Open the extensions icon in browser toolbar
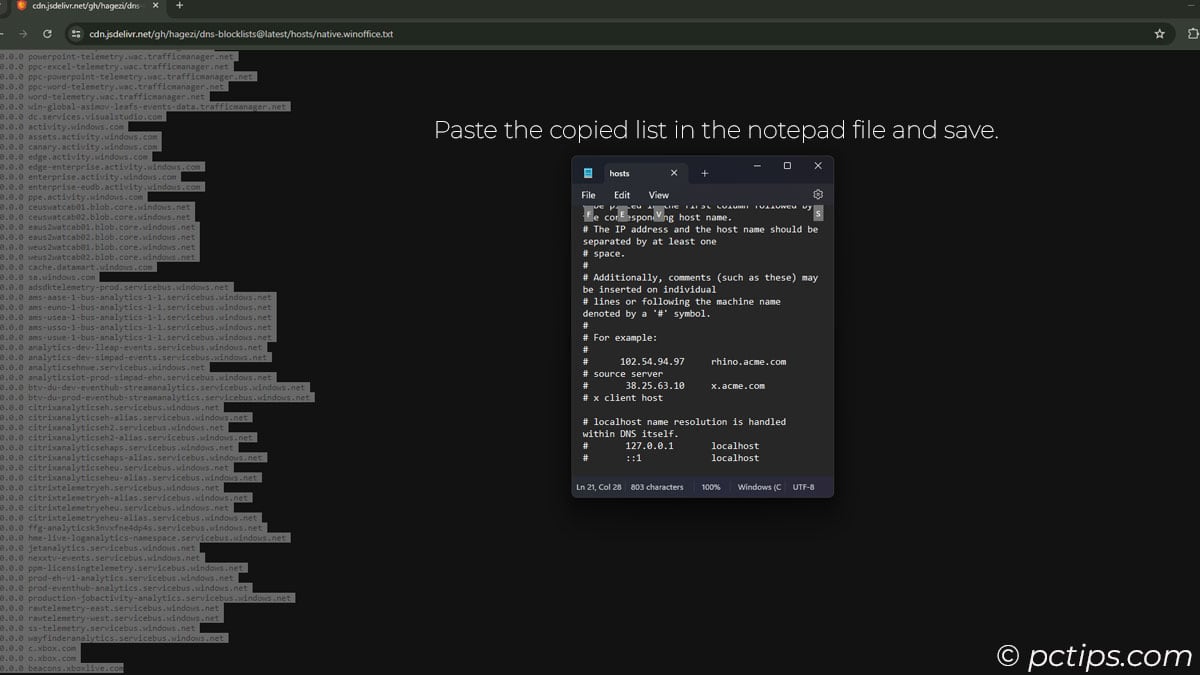The width and height of the screenshot is (1200, 675). click(x=1192, y=33)
